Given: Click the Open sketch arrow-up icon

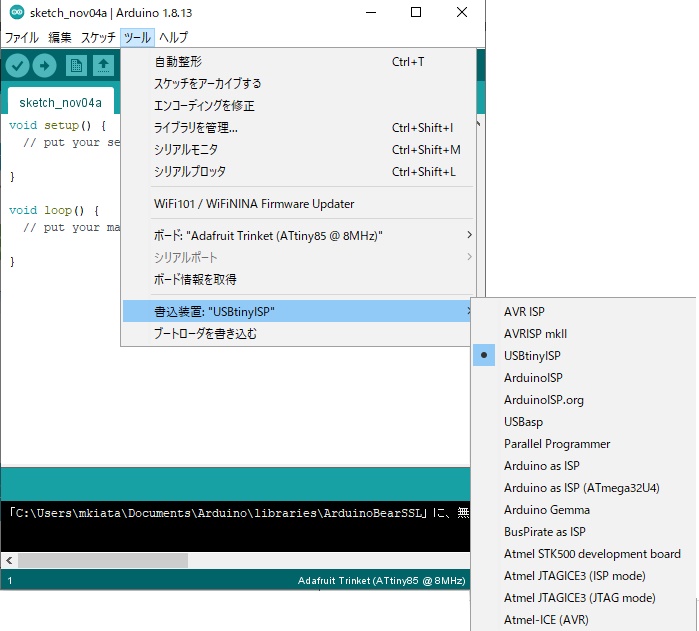Looking at the screenshot, I should [103, 66].
